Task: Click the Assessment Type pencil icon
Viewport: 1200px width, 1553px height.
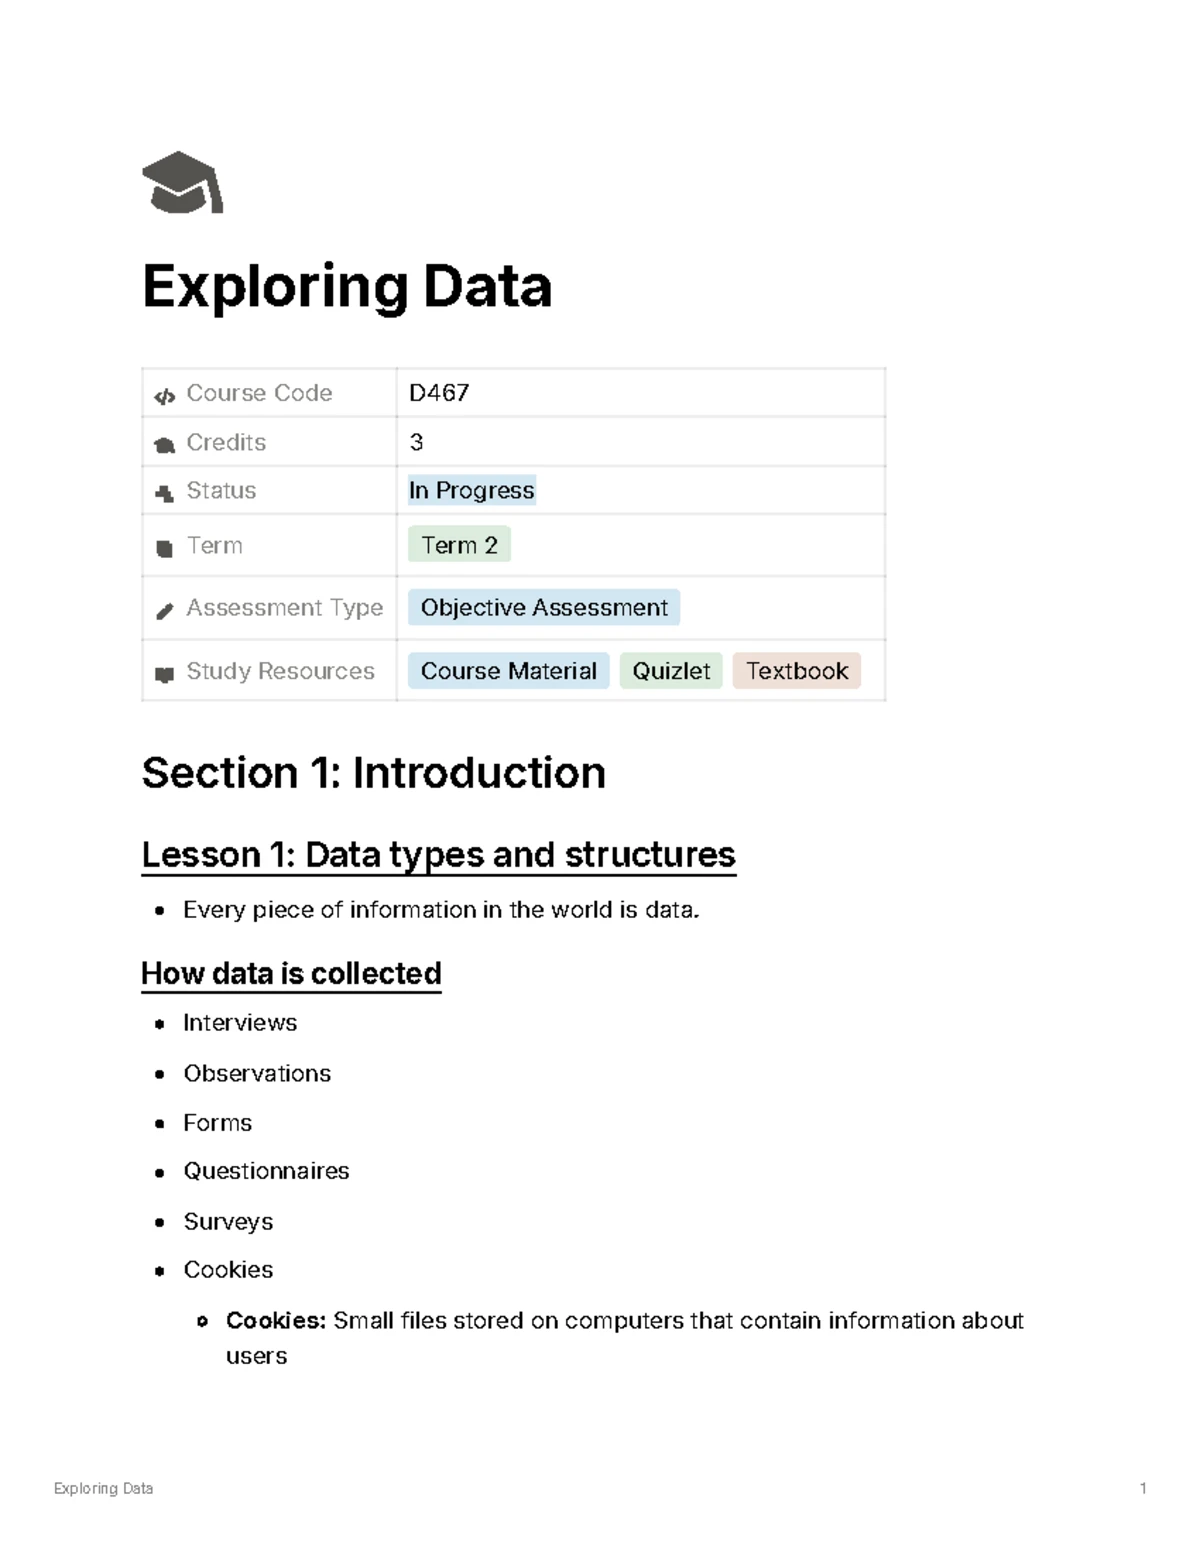Action: 164,610
